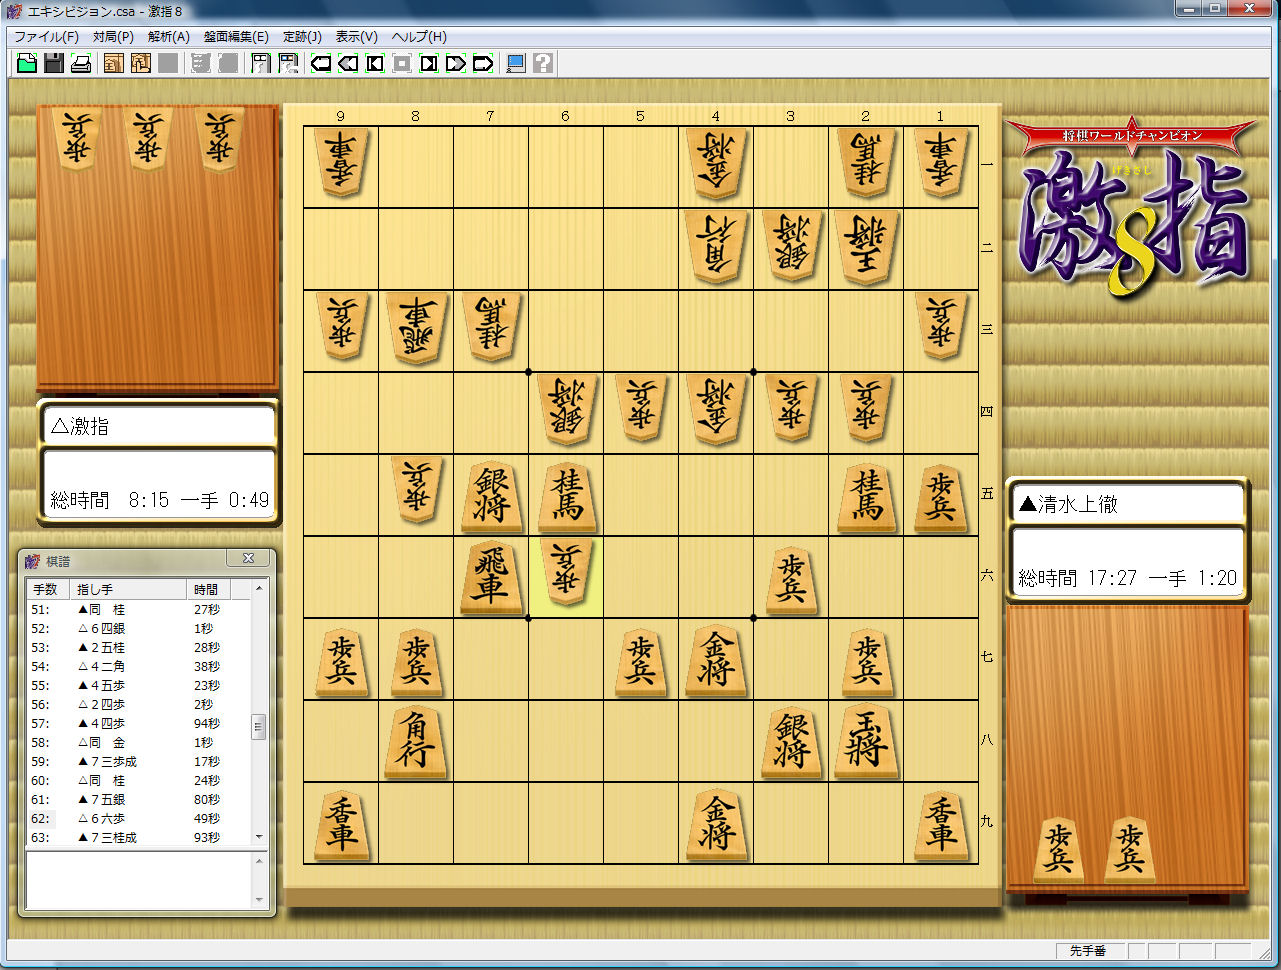Step forward one move with single-arrow button

(429, 64)
